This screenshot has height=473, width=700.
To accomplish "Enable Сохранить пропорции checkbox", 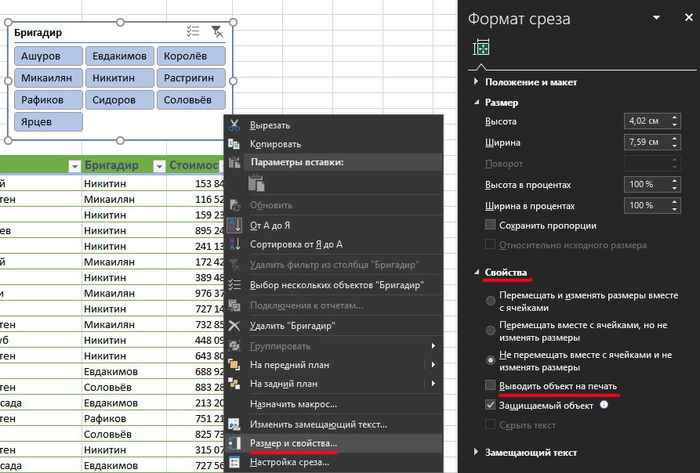I will pos(490,224).
